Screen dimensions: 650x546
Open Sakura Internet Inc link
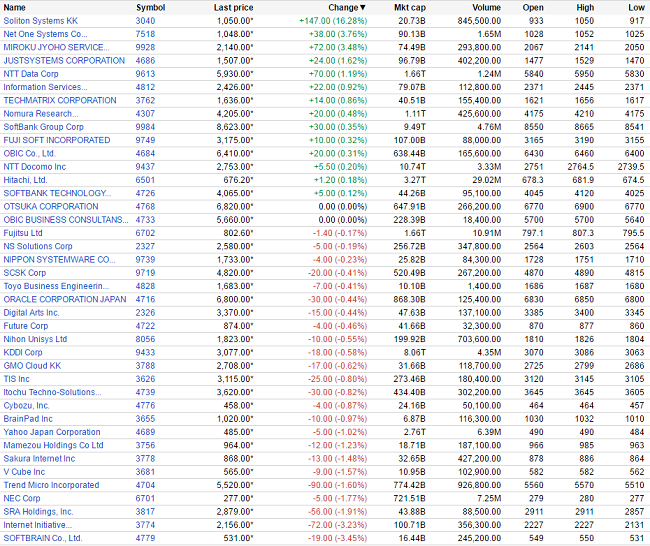point(39,459)
